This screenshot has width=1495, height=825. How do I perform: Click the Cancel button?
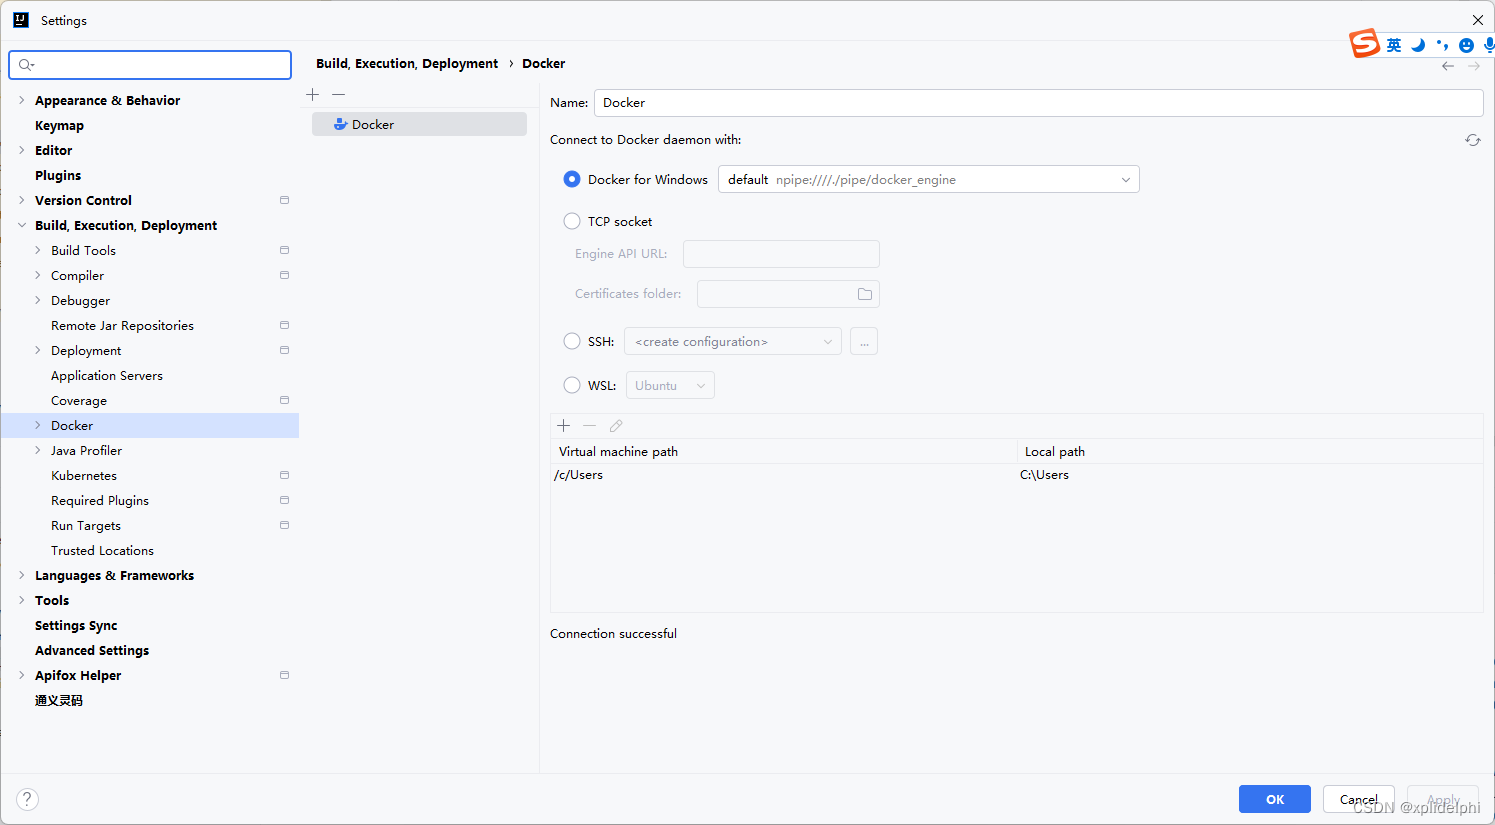point(1359,799)
